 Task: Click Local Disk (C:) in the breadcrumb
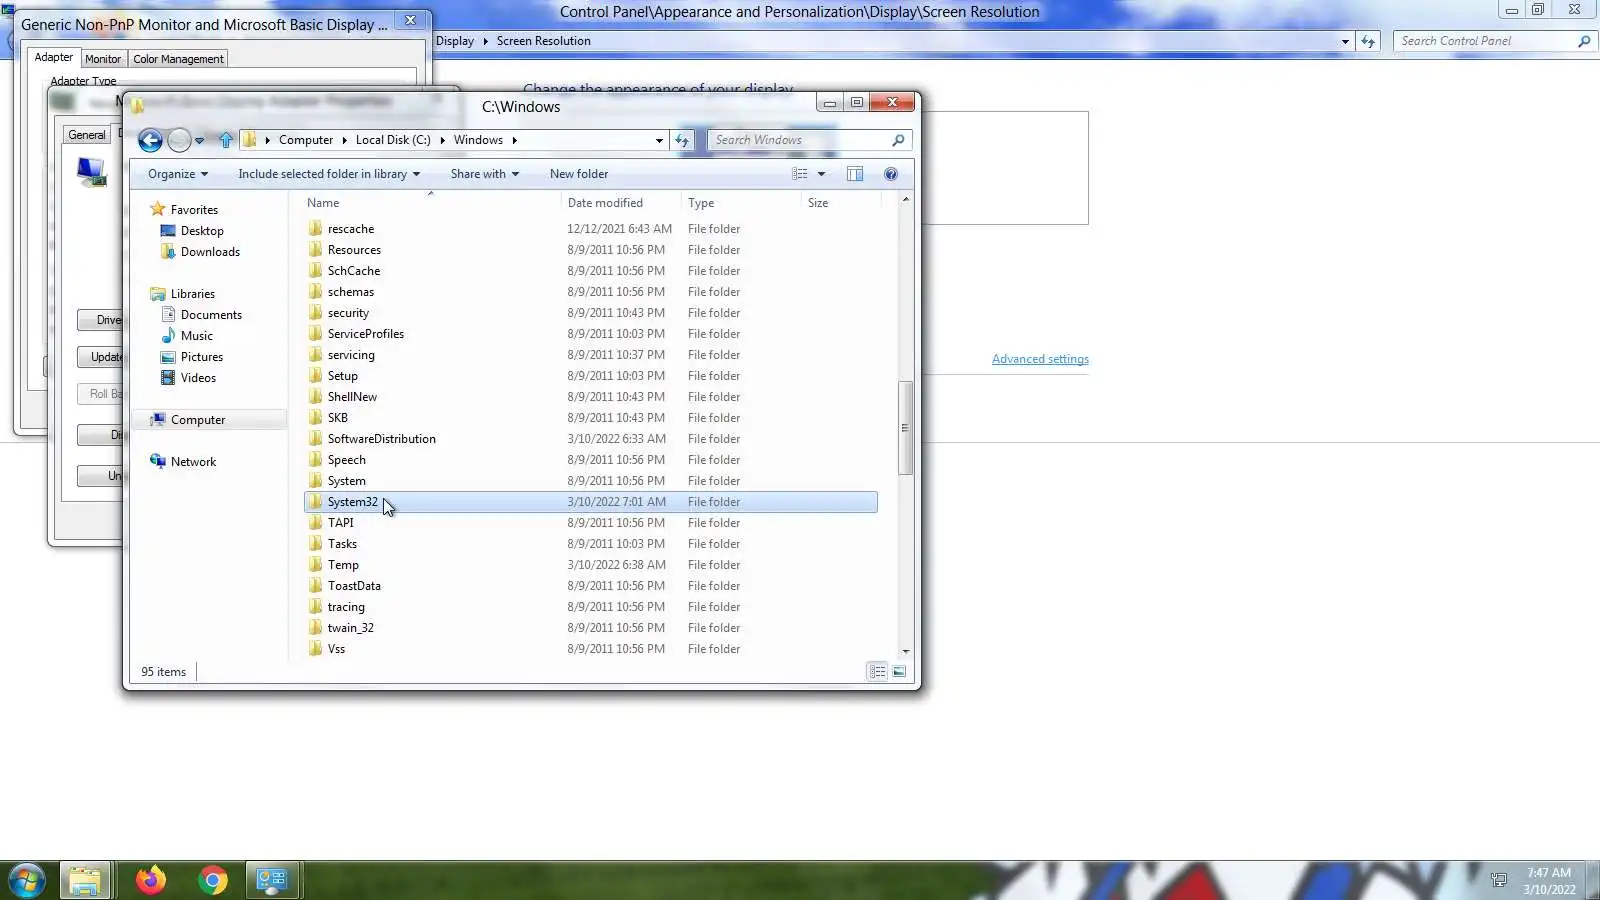click(x=393, y=140)
